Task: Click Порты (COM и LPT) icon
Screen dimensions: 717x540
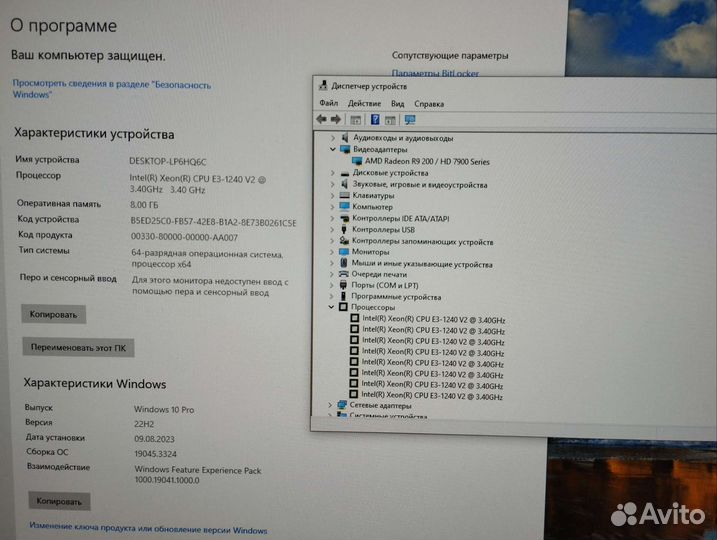Action: click(x=343, y=285)
